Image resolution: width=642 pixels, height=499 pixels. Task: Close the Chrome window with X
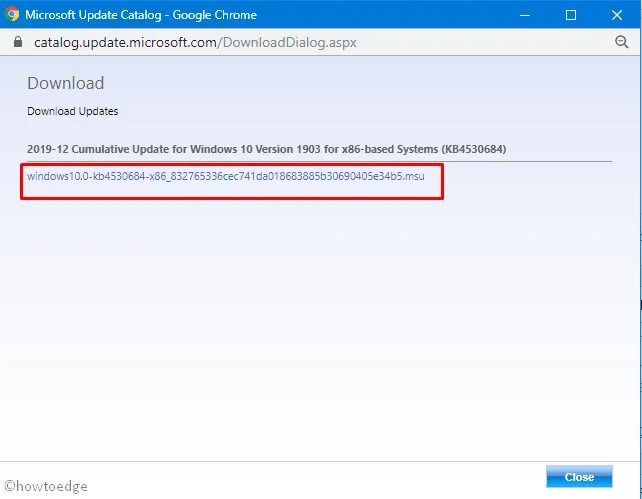pyautogui.click(x=617, y=15)
